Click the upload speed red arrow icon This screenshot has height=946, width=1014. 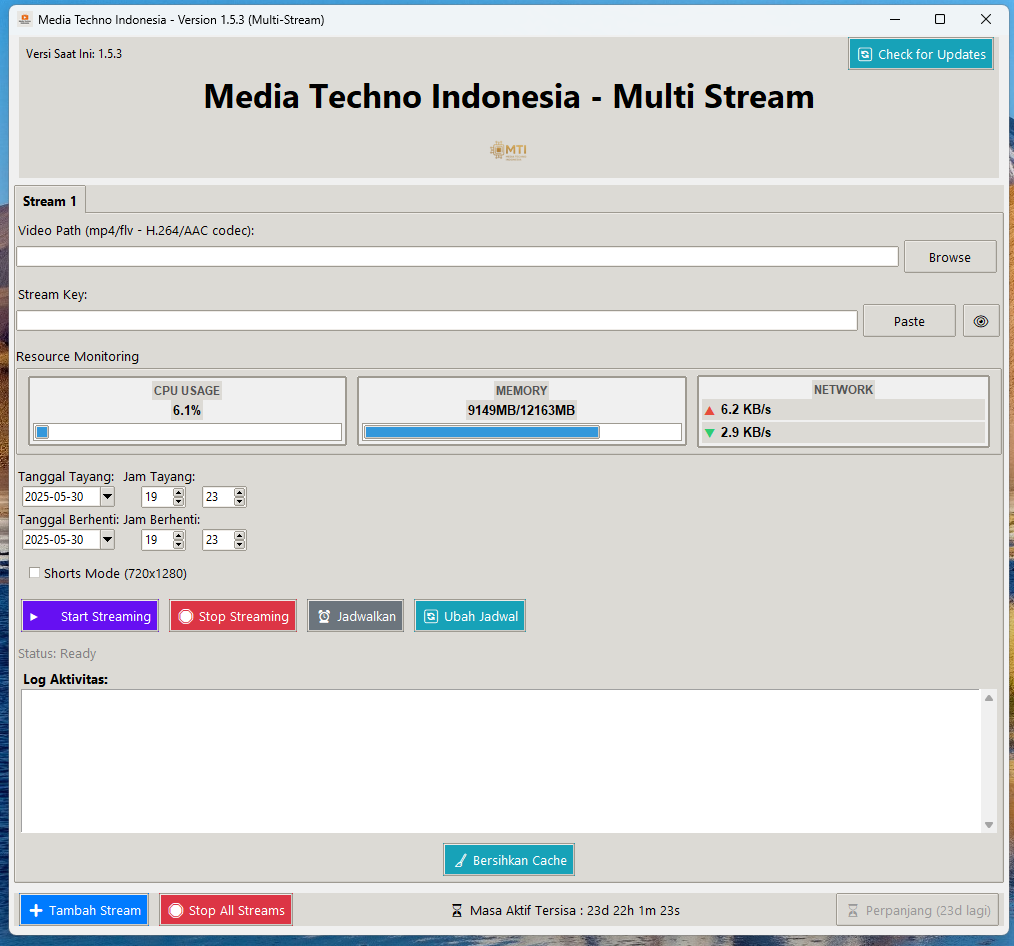click(x=709, y=410)
